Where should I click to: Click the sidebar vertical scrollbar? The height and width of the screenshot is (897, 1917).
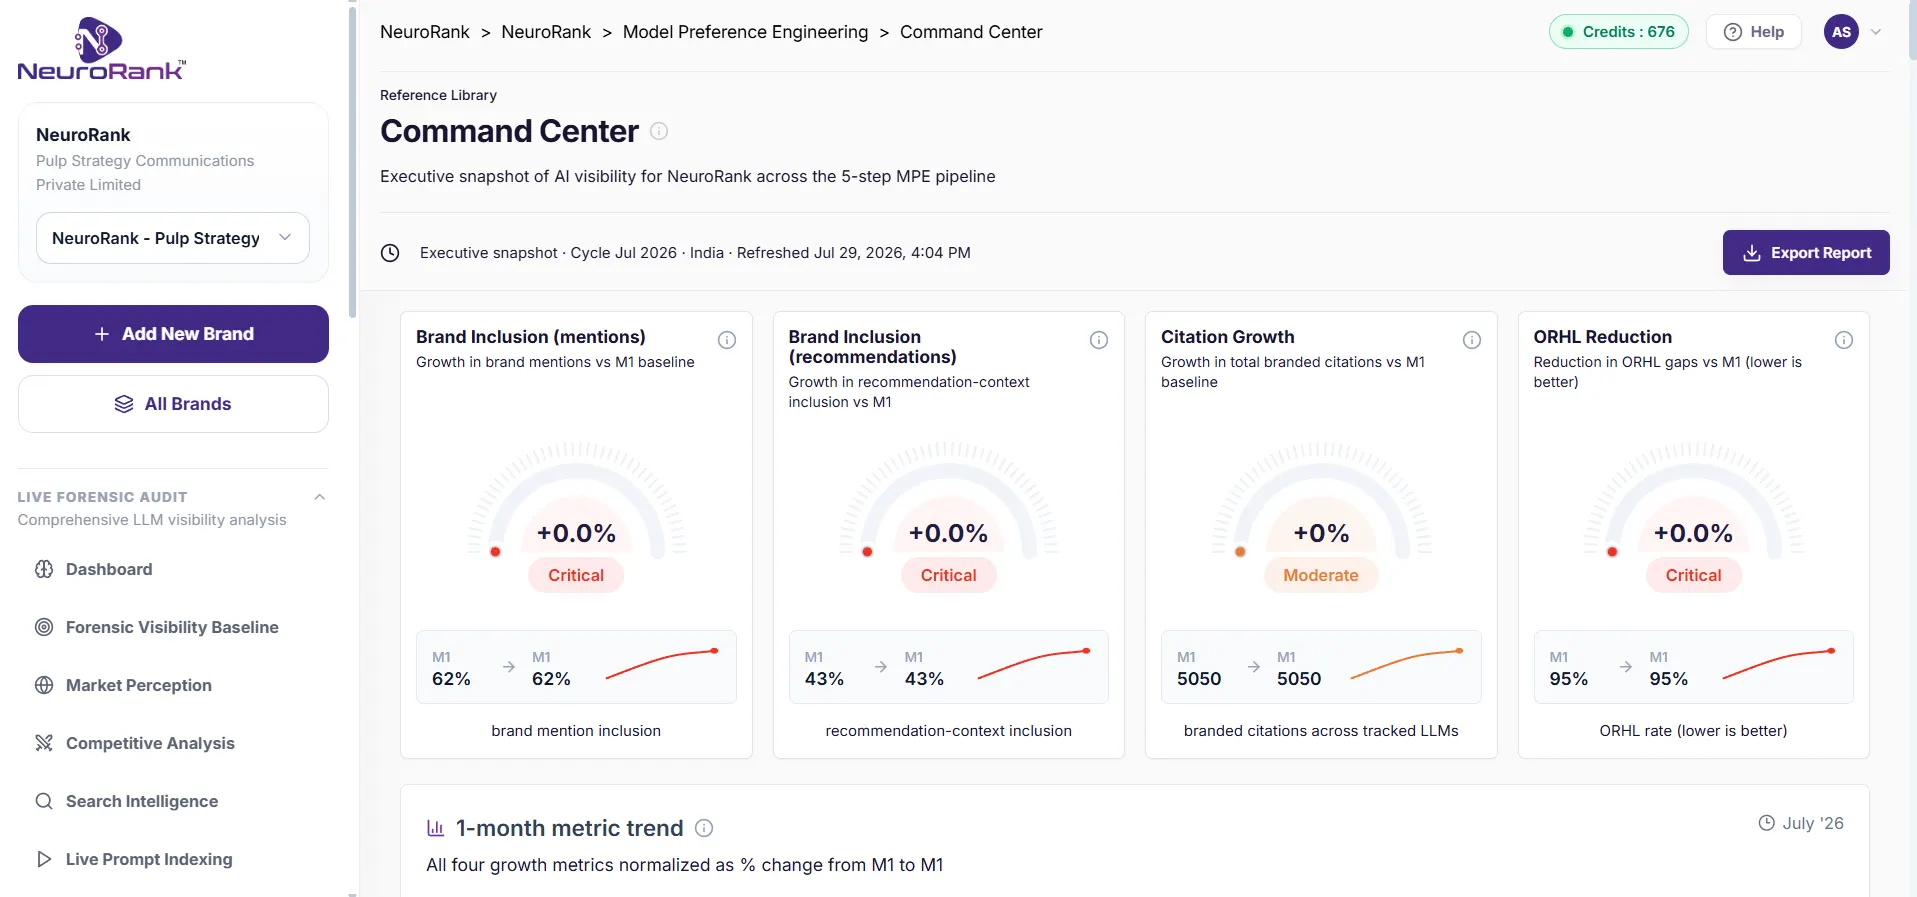click(x=352, y=160)
